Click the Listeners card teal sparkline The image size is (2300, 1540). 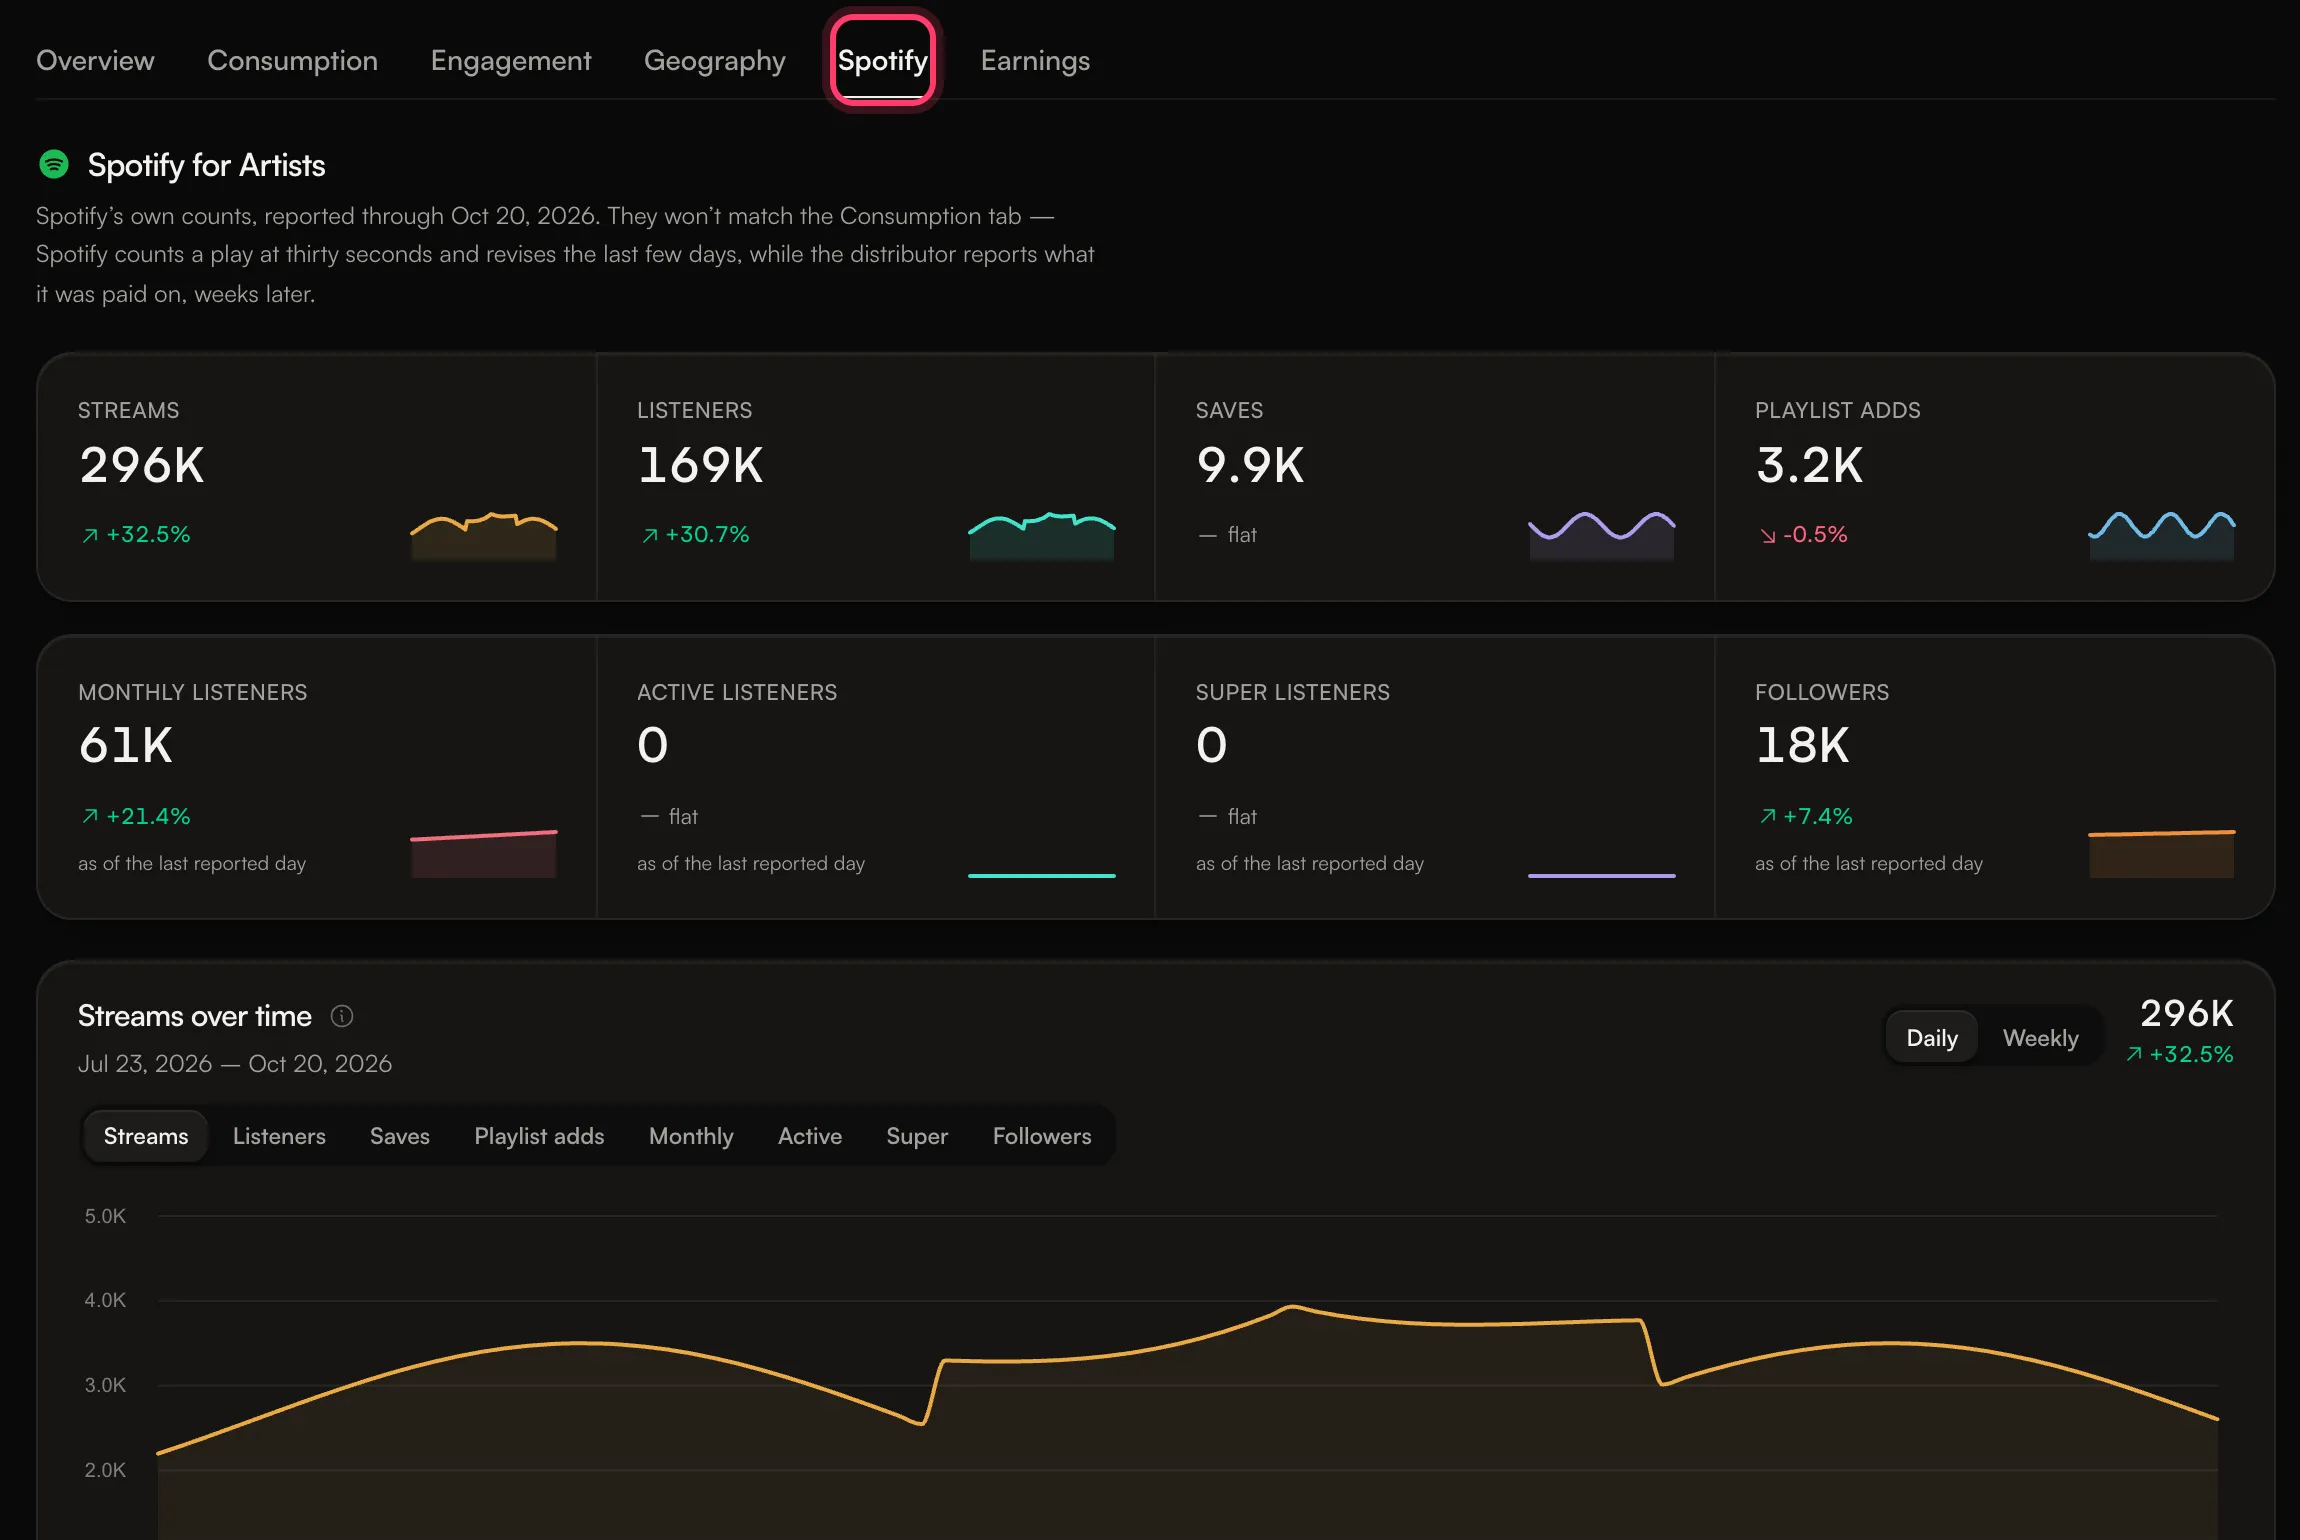[x=1042, y=536]
